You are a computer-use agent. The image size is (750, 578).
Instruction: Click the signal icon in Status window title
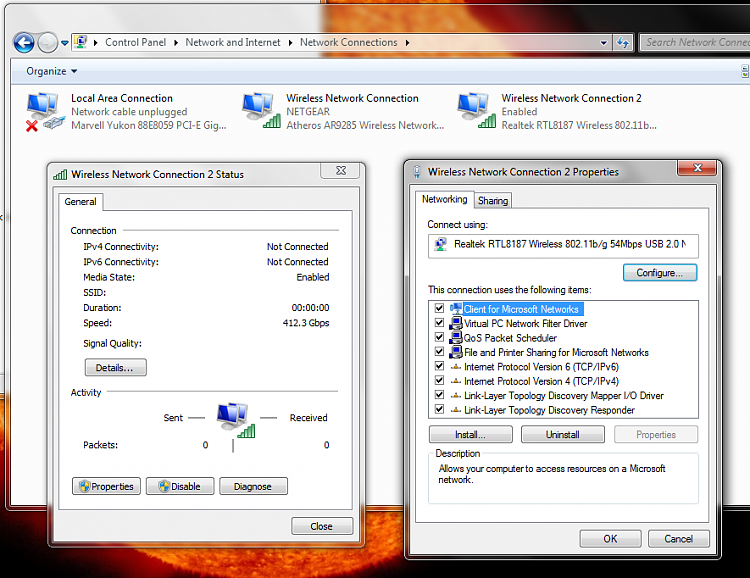(60, 175)
